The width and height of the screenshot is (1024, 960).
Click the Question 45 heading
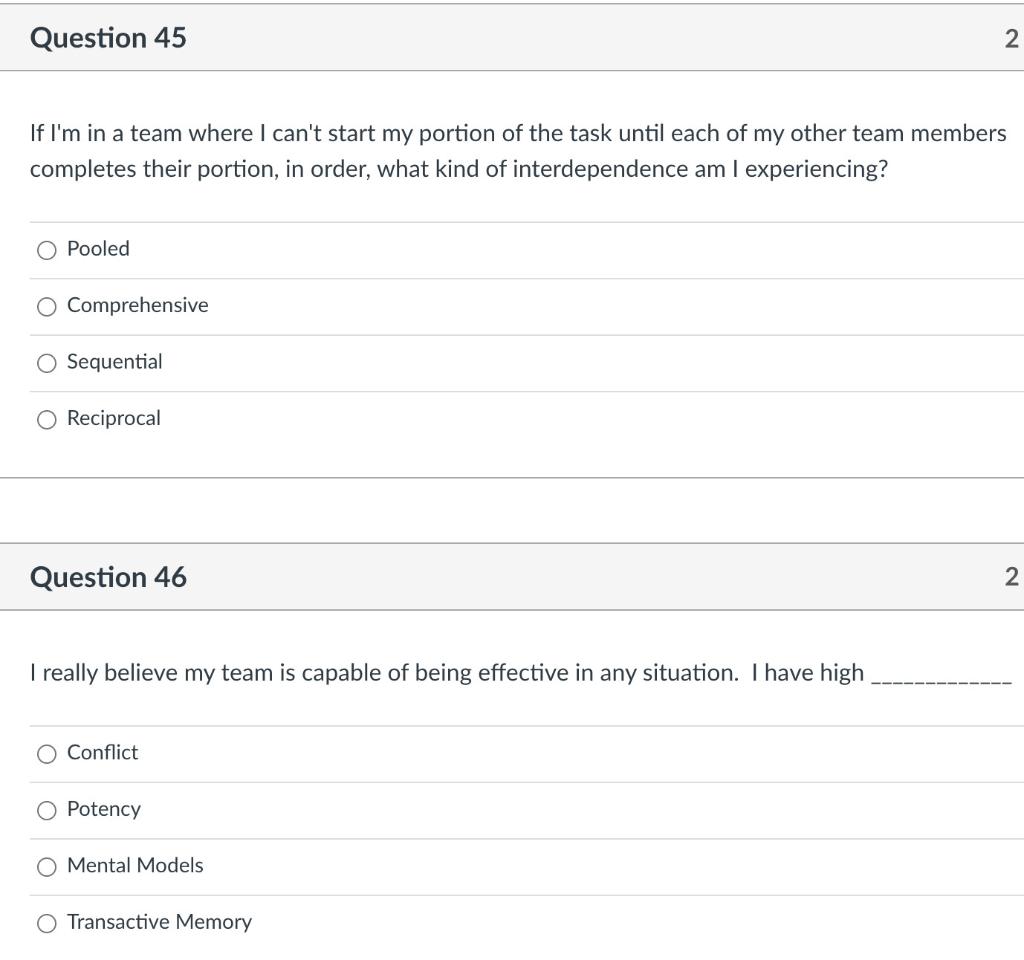tap(108, 38)
